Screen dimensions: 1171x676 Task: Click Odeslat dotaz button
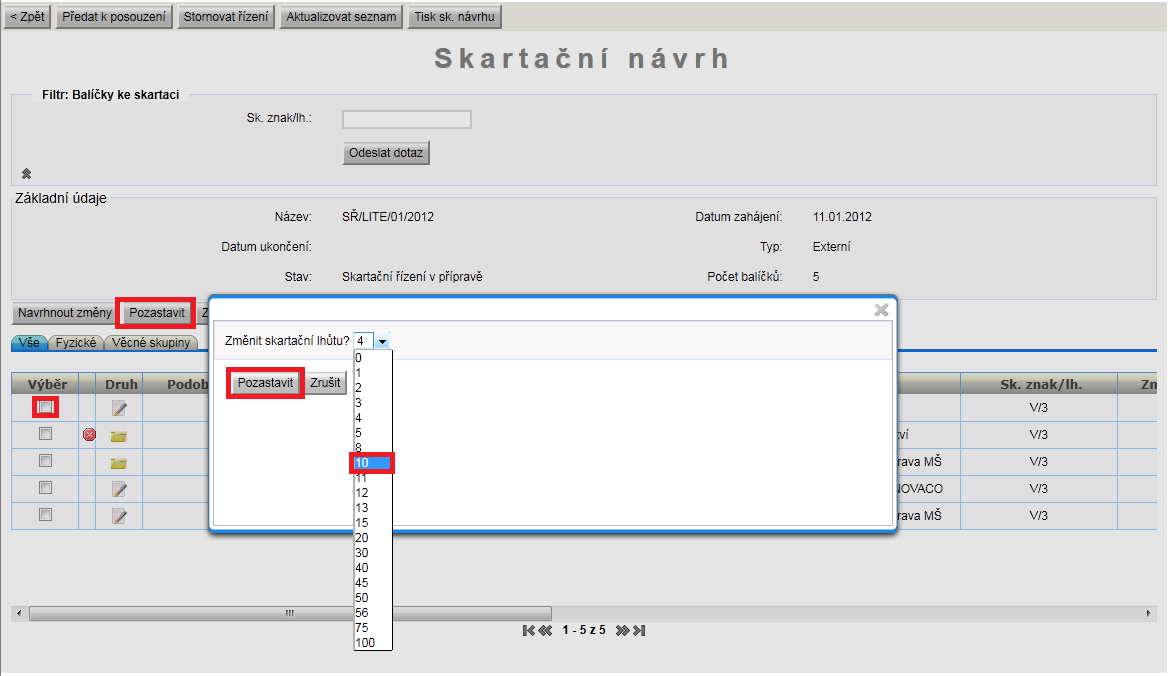pos(386,153)
